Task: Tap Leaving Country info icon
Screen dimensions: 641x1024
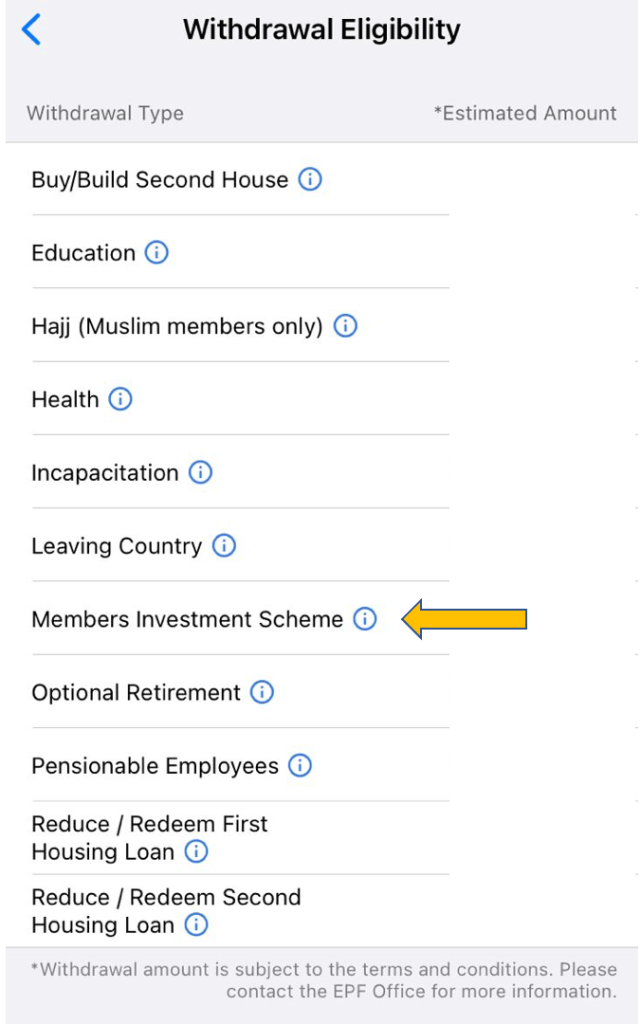Action: click(x=224, y=546)
